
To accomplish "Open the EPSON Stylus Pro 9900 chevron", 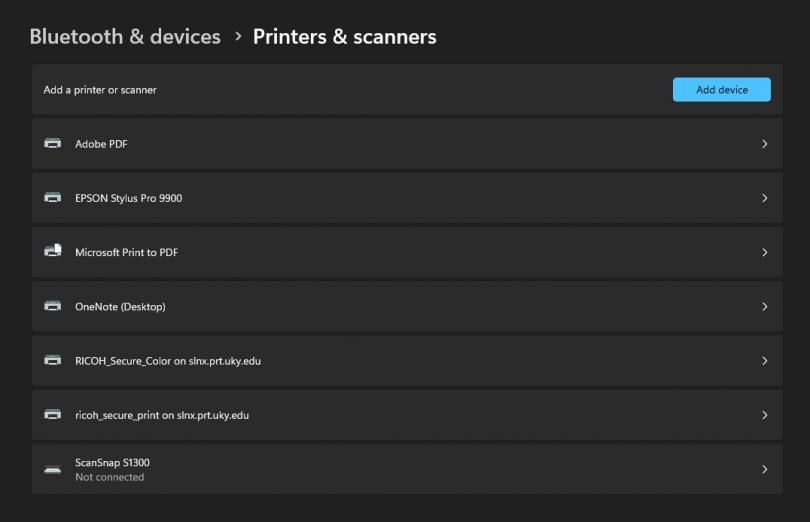I will point(765,198).
